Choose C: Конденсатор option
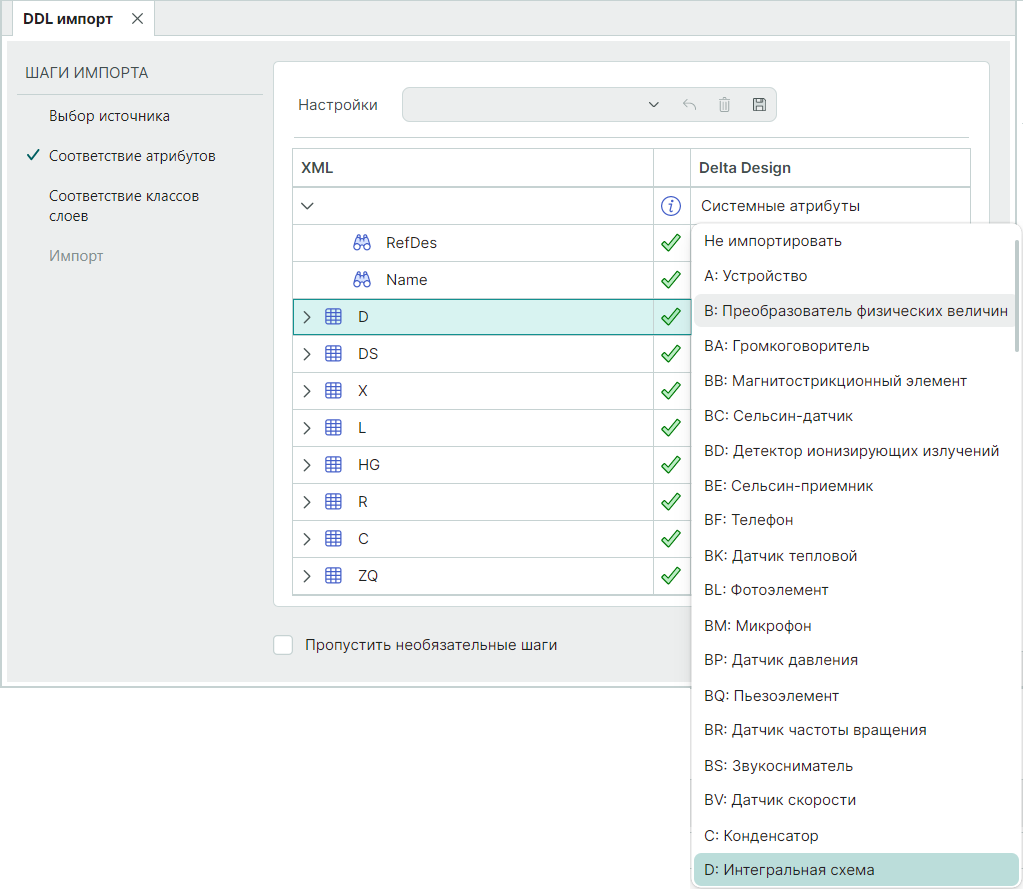This screenshot has height=889, width=1023. (761, 835)
